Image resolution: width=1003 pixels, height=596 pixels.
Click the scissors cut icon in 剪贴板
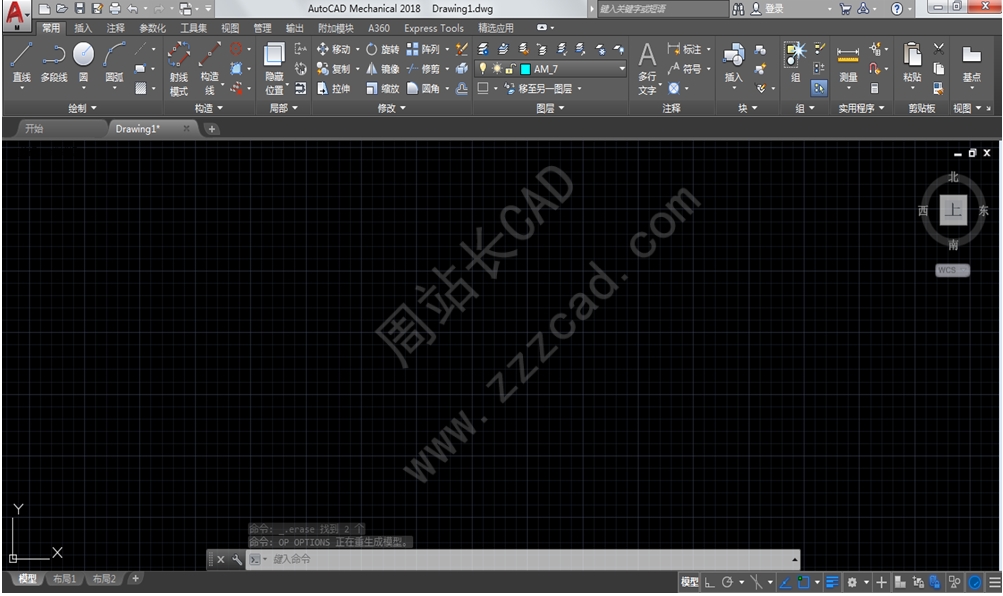[x=938, y=49]
